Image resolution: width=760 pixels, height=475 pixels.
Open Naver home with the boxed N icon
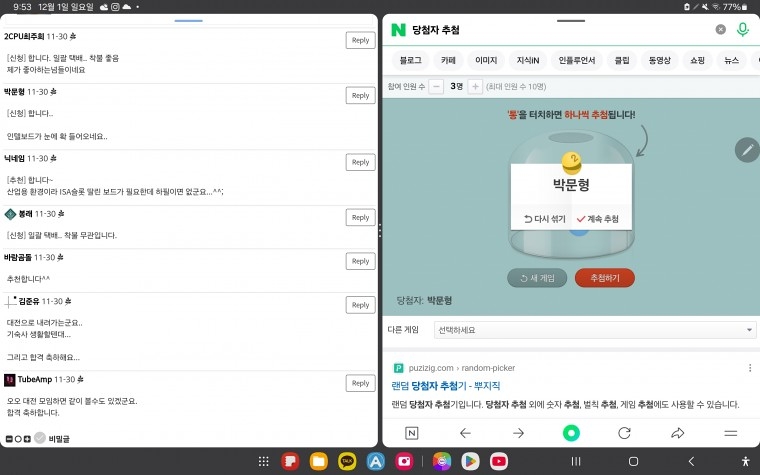412,433
